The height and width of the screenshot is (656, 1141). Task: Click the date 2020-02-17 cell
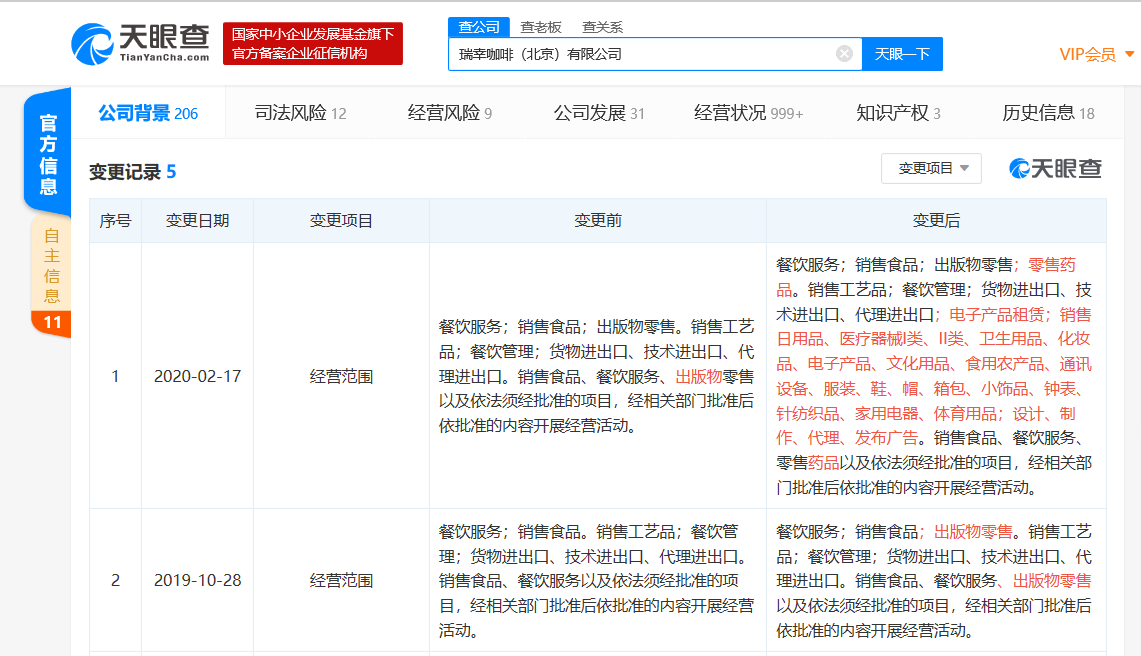197,376
